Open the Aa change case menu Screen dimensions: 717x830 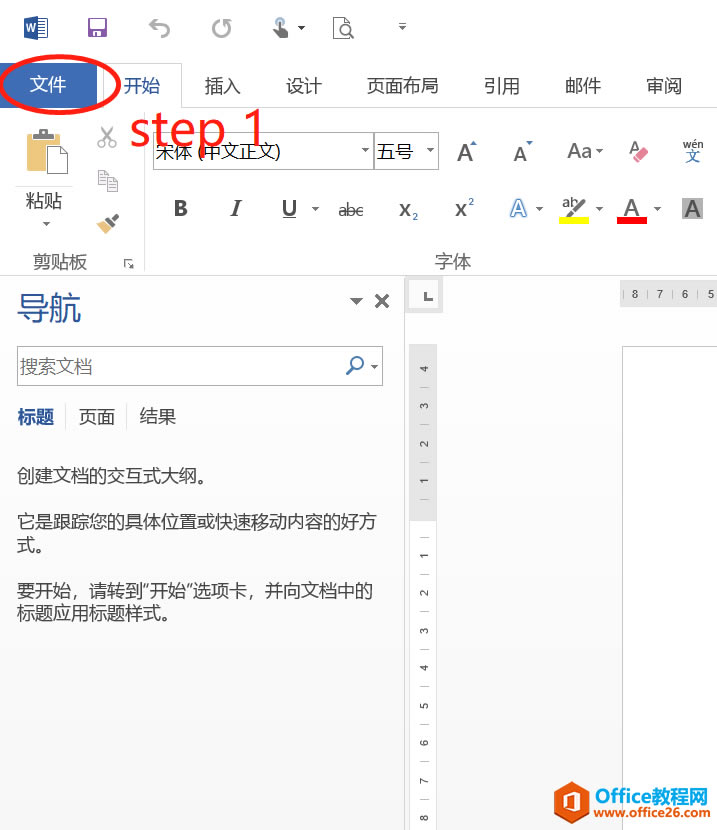pyautogui.click(x=584, y=151)
